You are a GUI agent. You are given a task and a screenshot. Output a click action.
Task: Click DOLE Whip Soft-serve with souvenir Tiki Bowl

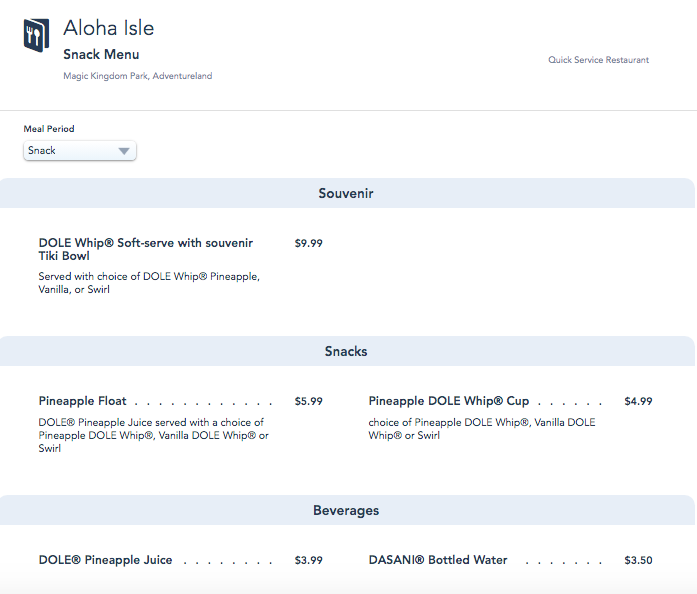point(145,249)
